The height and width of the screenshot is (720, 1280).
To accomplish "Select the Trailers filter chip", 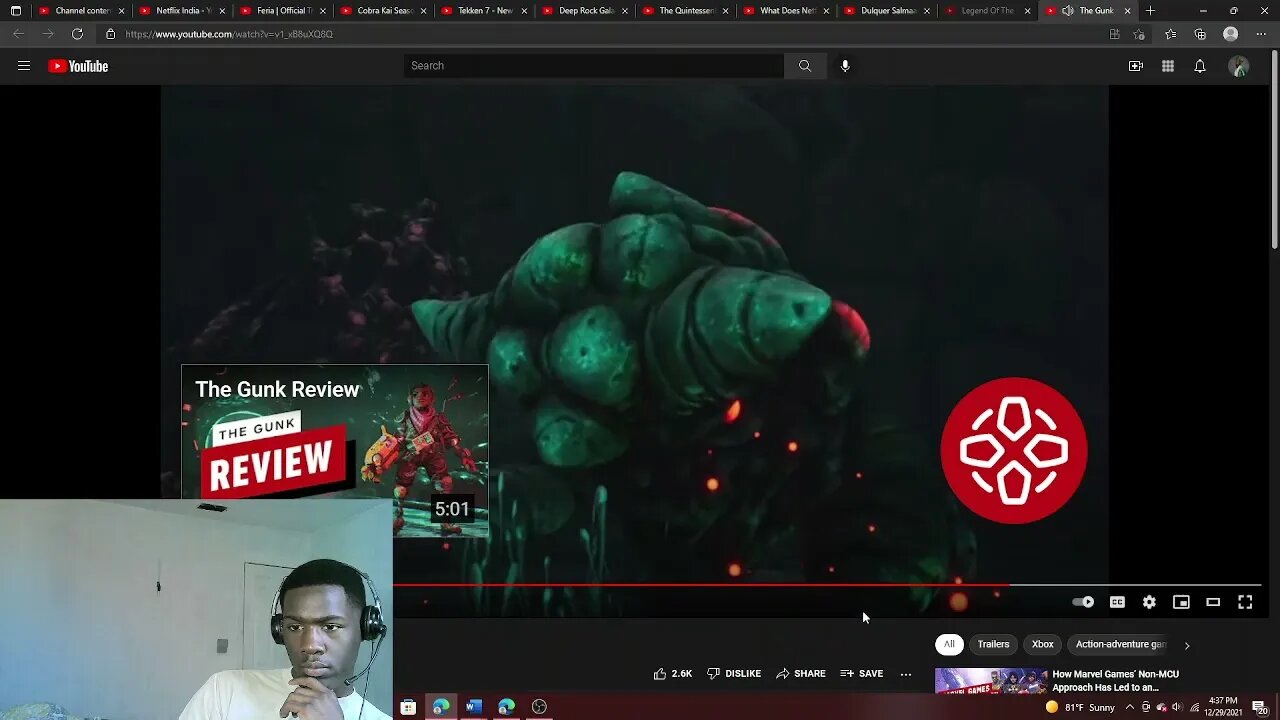I will [993, 645].
